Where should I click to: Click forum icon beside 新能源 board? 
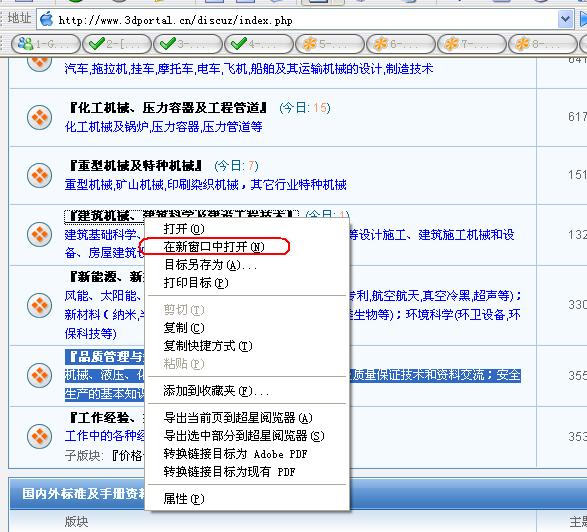tap(40, 305)
